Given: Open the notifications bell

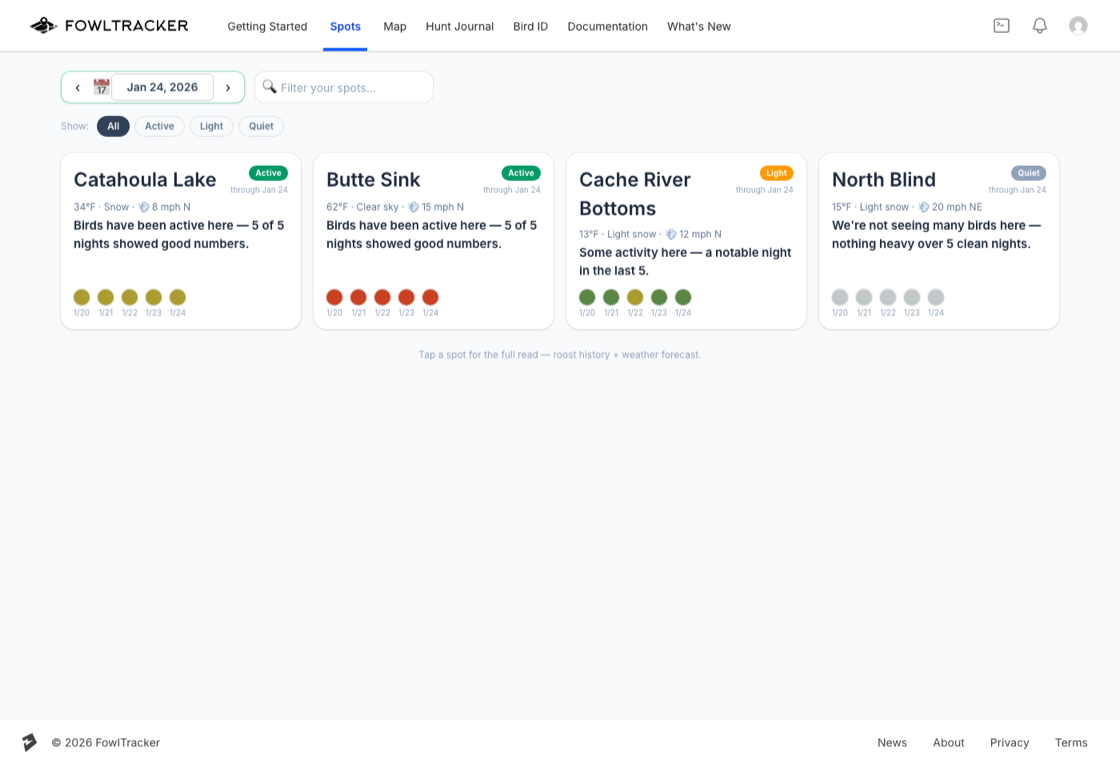Looking at the screenshot, I should [x=1040, y=26].
